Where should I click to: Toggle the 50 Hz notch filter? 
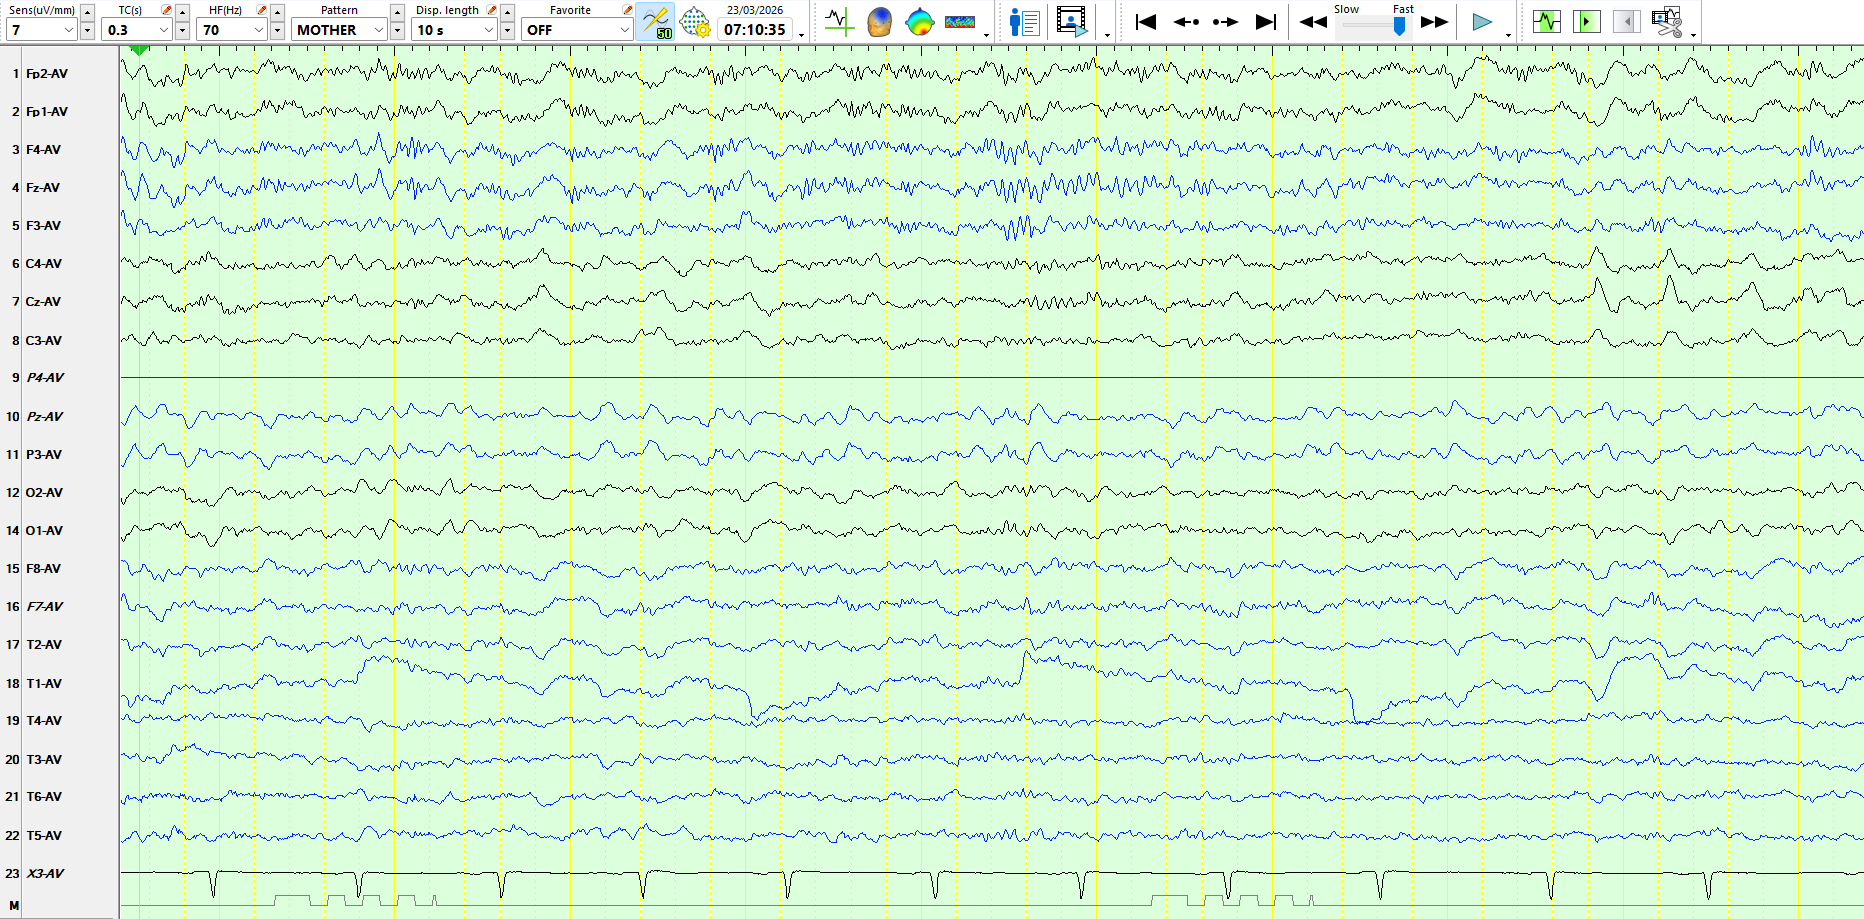tap(655, 22)
